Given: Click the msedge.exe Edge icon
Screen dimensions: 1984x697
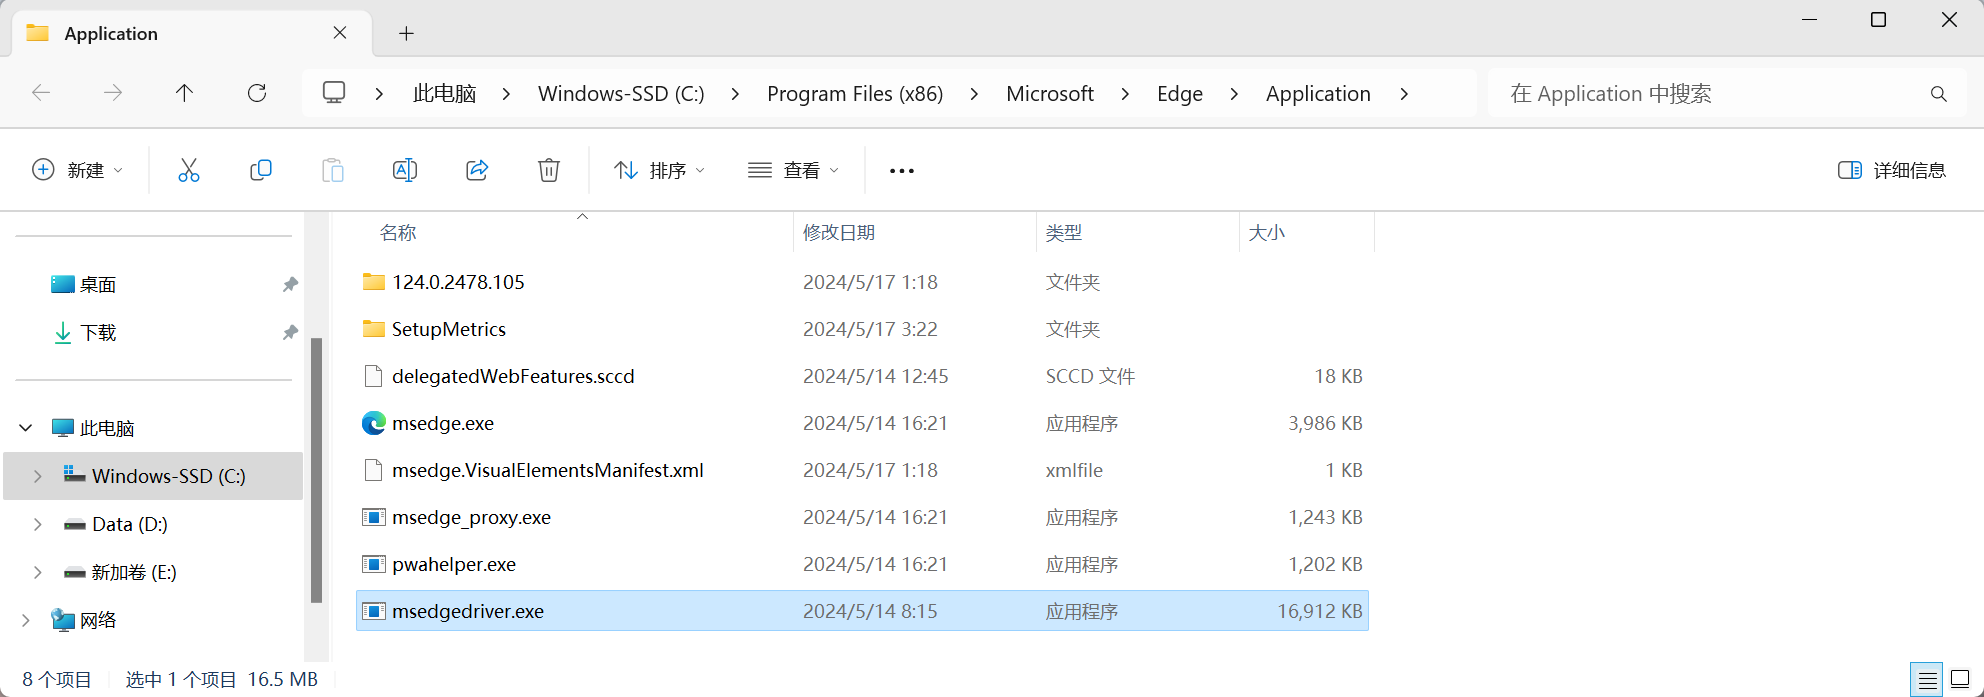Looking at the screenshot, I should tap(373, 423).
